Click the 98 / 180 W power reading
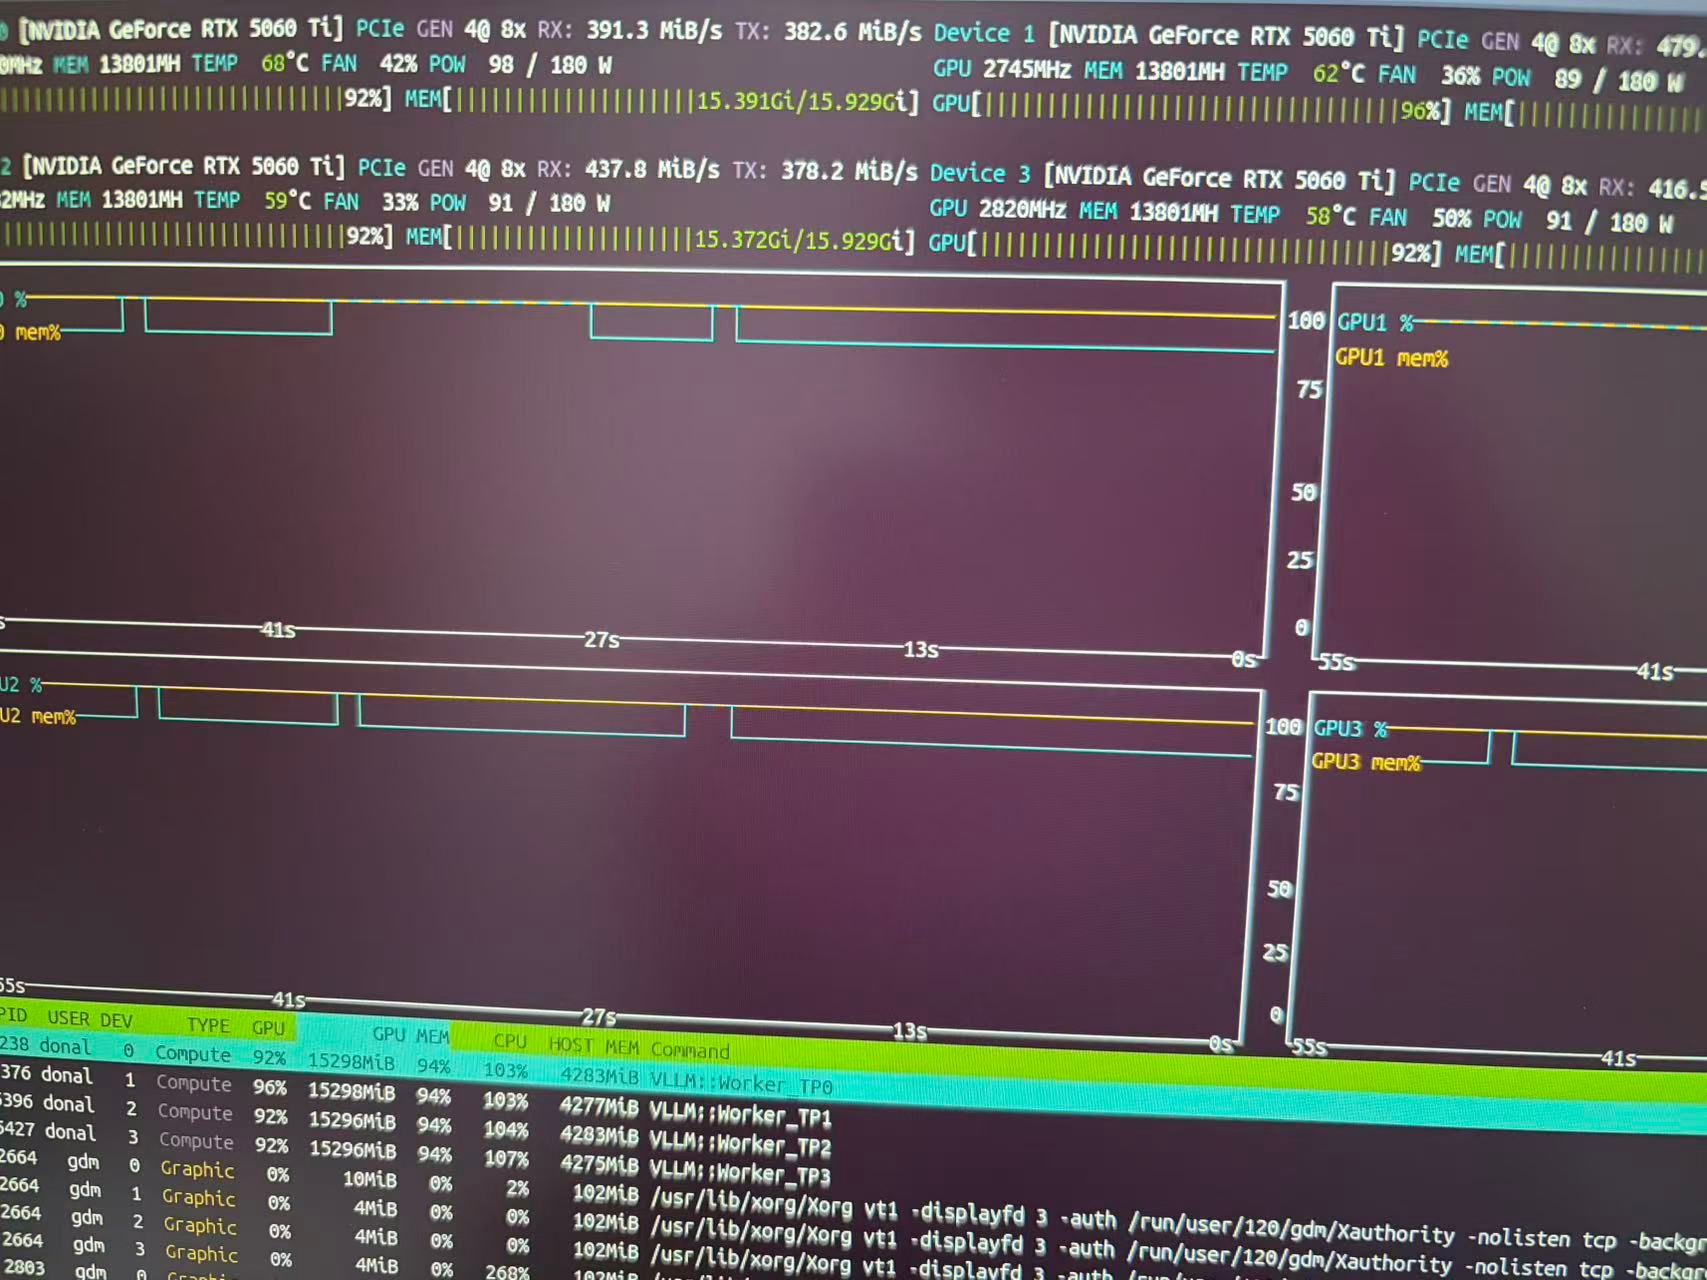Image resolution: width=1707 pixels, height=1280 pixels. click(x=550, y=65)
